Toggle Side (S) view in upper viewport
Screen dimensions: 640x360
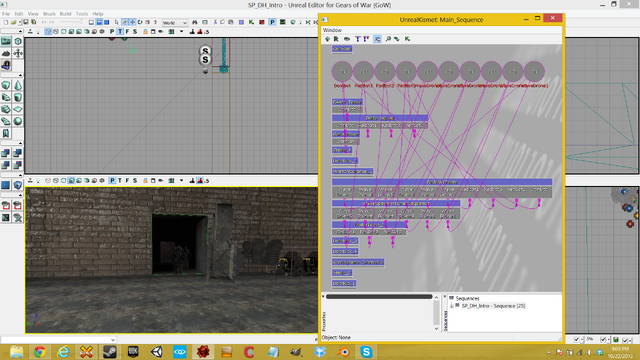coord(135,31)
